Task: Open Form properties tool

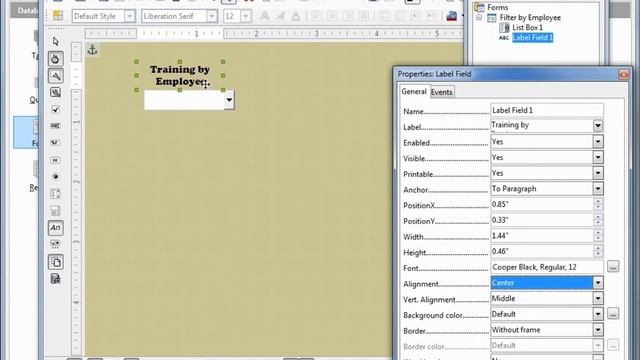Action: click(56, 92)
